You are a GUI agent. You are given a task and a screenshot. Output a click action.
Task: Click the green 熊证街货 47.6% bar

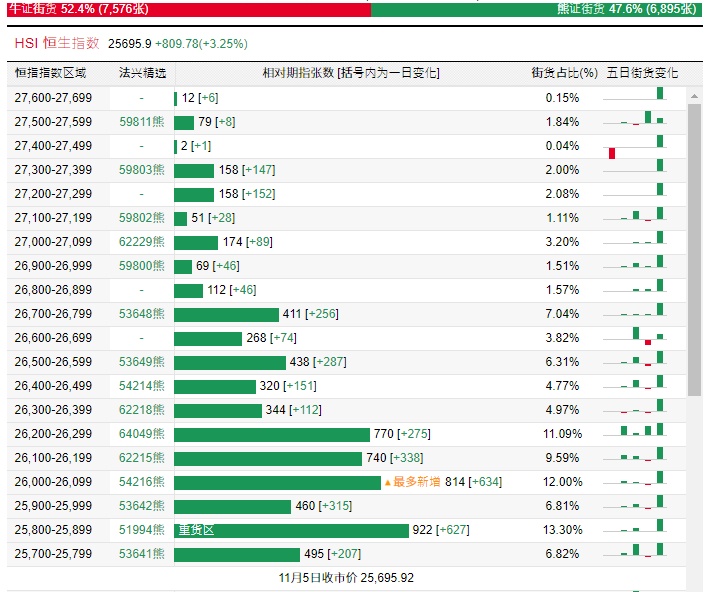point(537,9)
